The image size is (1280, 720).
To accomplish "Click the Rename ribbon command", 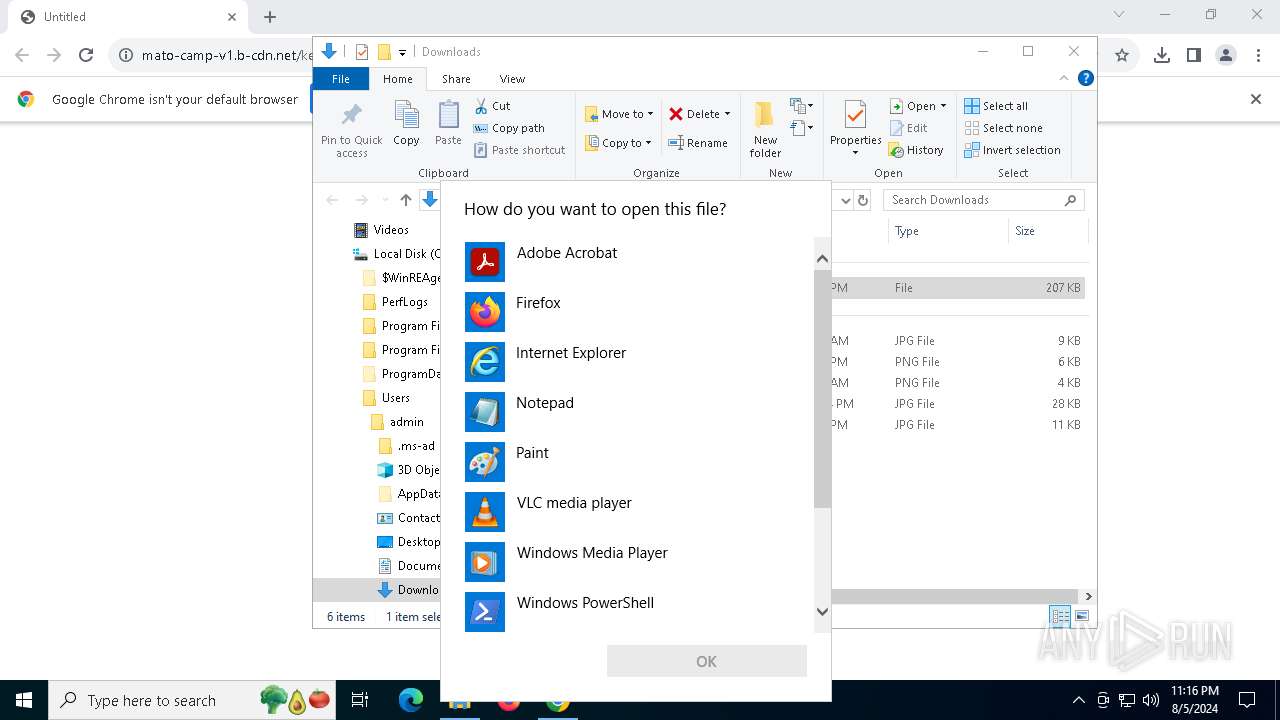I will [698, 143].
